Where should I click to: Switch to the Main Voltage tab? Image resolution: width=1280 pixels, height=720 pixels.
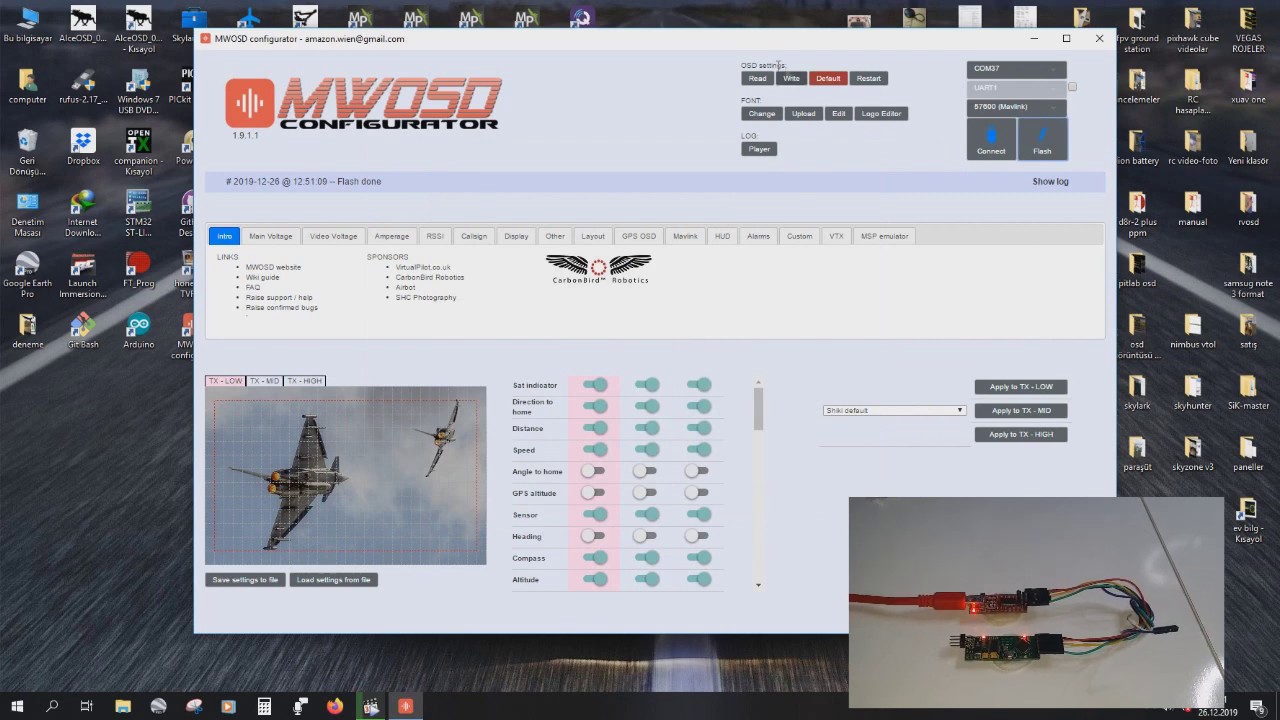(x=271, y=236)
